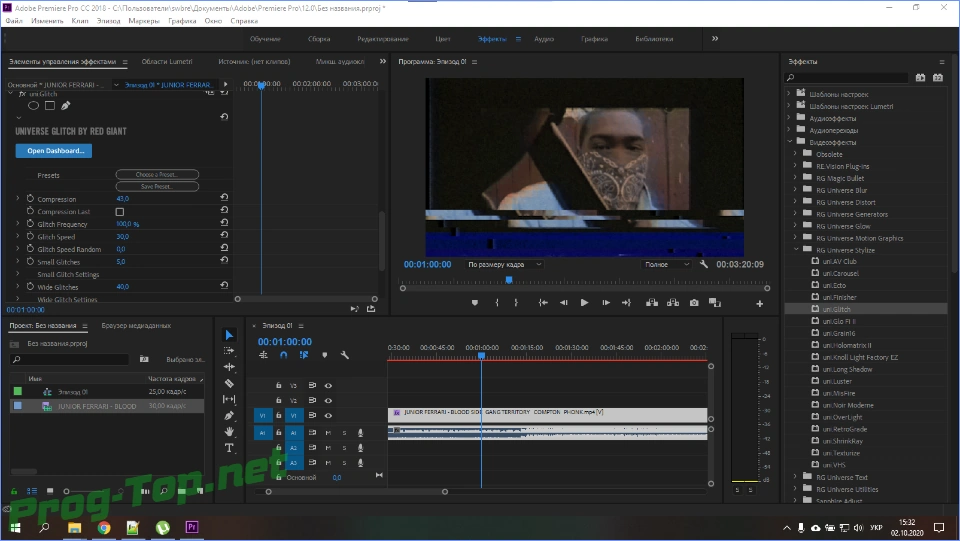
Task: Reset the Compression parameter
Action: pos(224,198)
